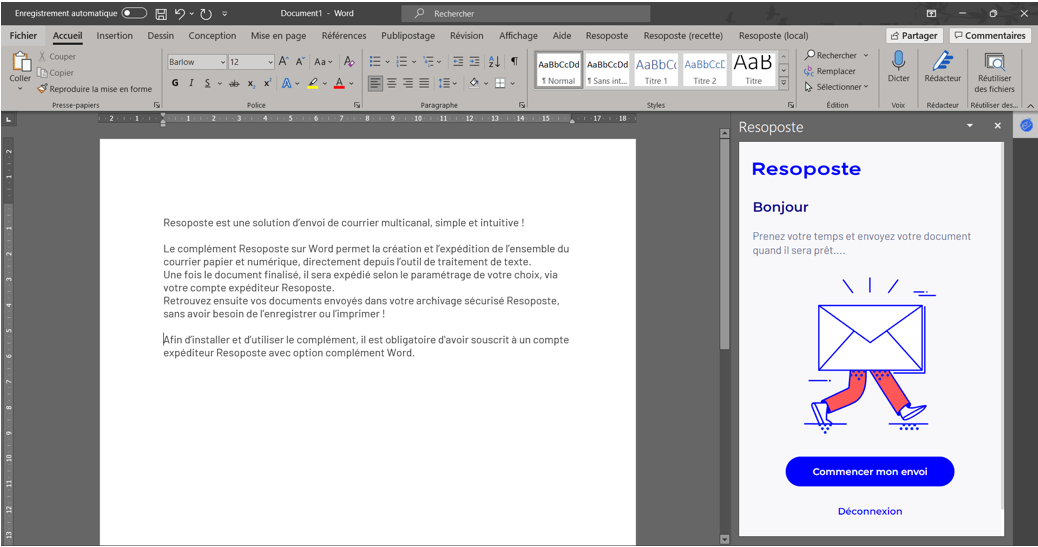Open the Révision tab
The height and width of the screenshot is (547, 1038).
(467, 36)
